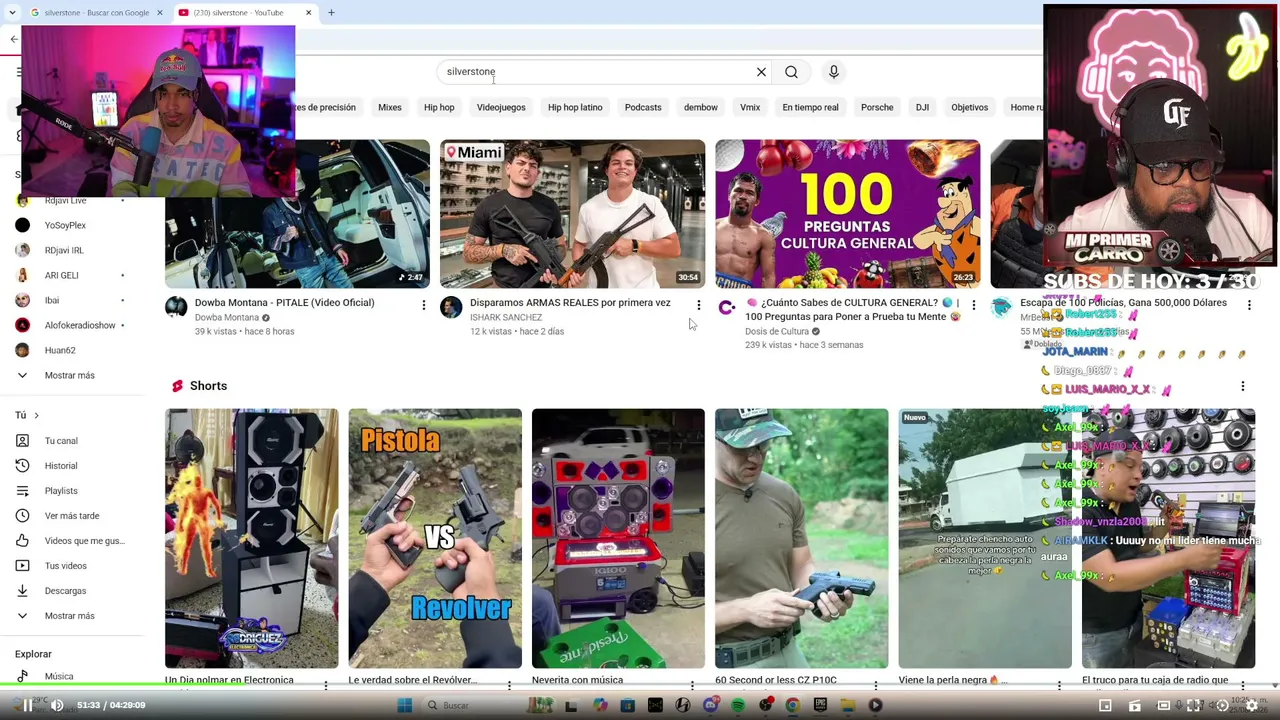Open Dowba Montana's channel avatar beside PITALE video
This screenshot has width=1280, height=720.
click(x=176, y=307)
